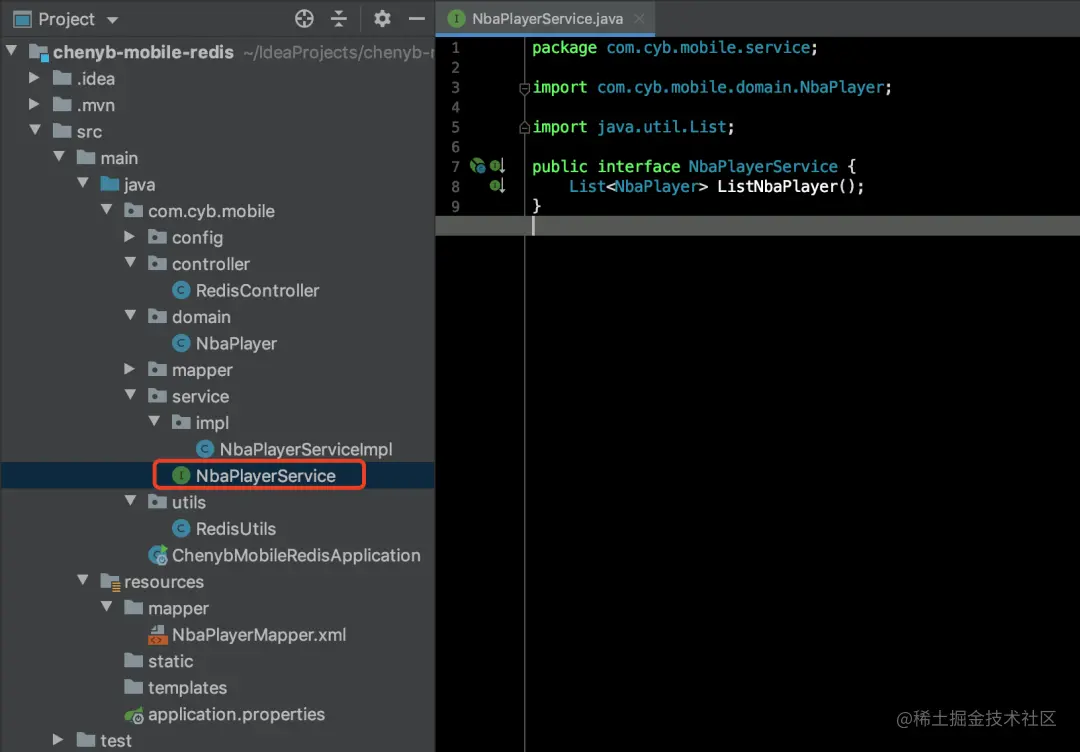Open the Project view dropdown
Screen dimensions: 1080x752
[x=112, y=20]
